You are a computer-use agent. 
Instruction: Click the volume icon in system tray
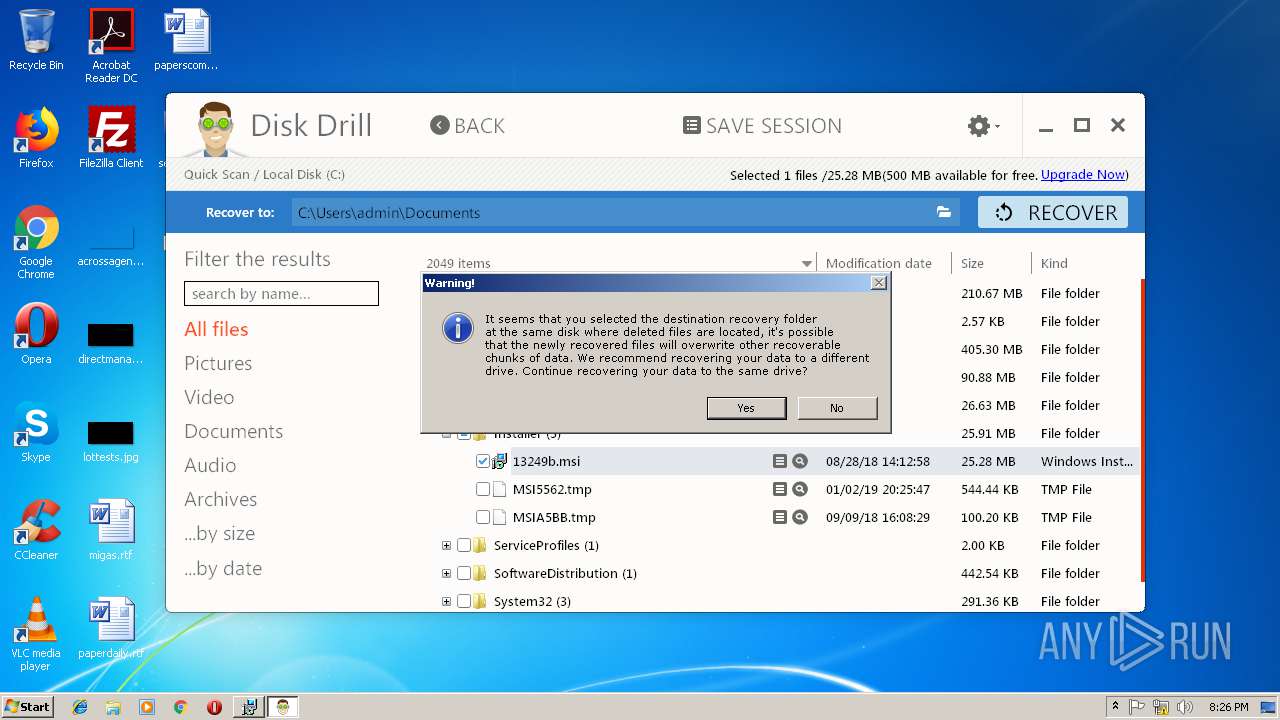pos(1185,707)
